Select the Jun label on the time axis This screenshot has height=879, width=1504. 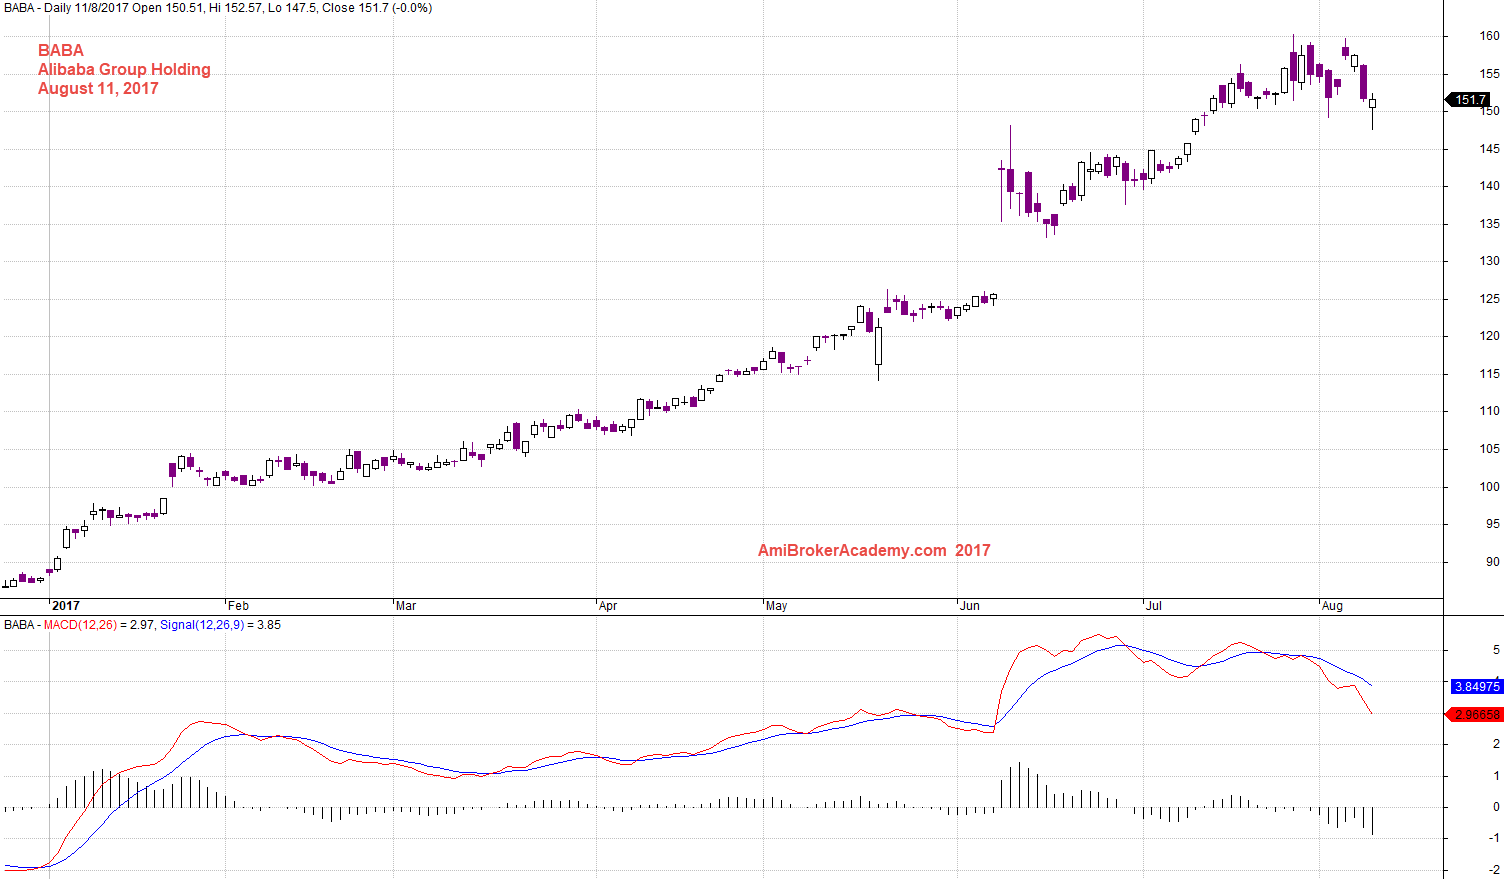coord(970,606)
